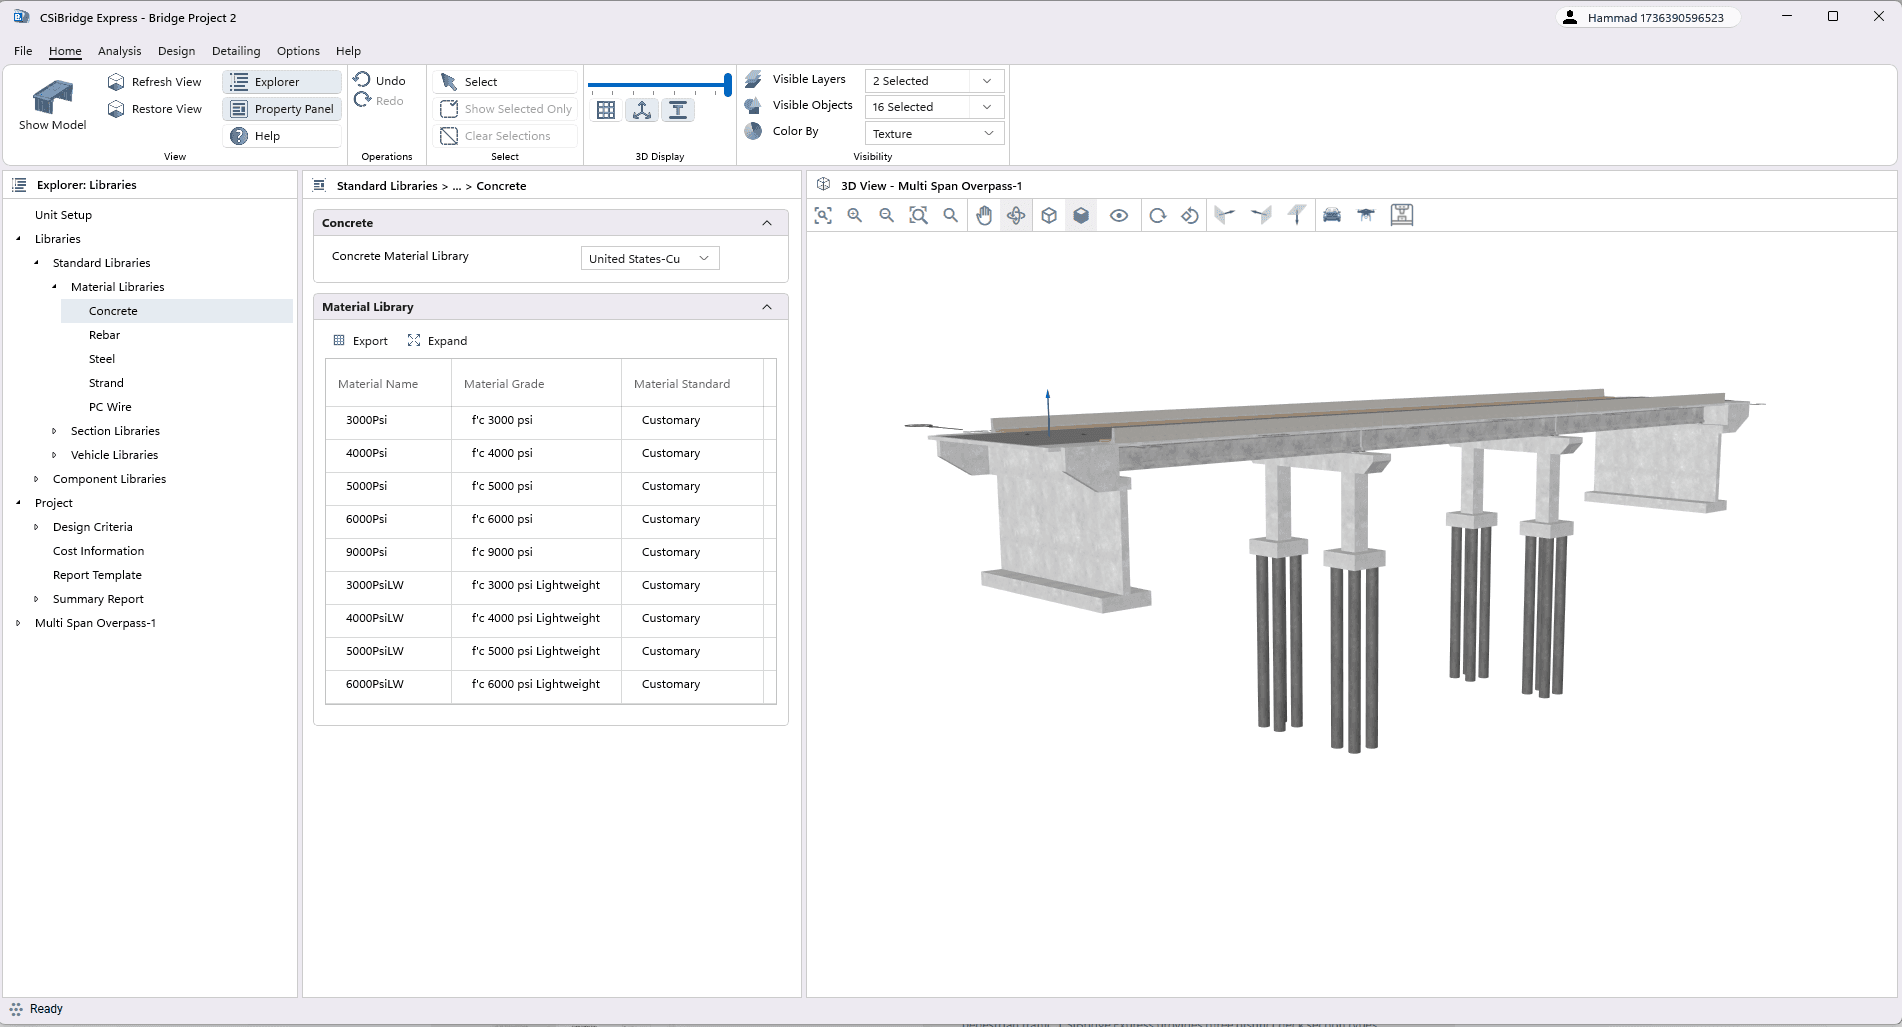
Task: Click Export in Material Library
Action: point(360,341)
